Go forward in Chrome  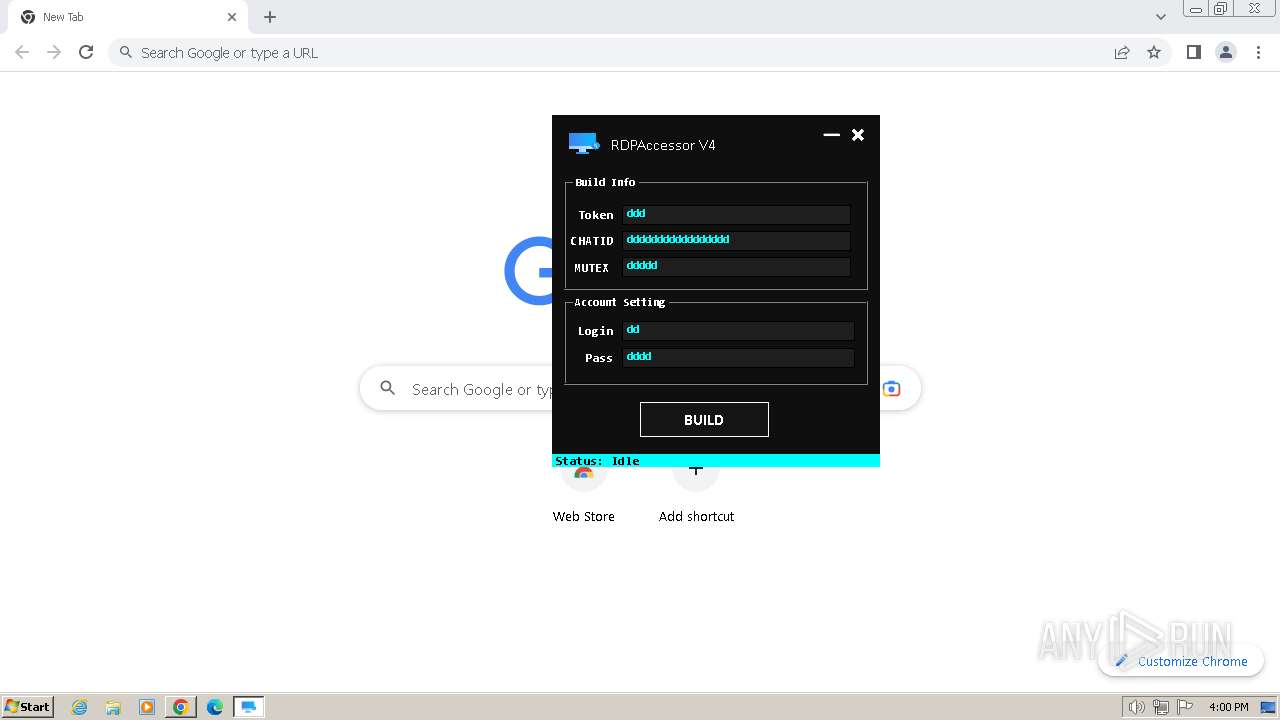[x=54, y=52]
